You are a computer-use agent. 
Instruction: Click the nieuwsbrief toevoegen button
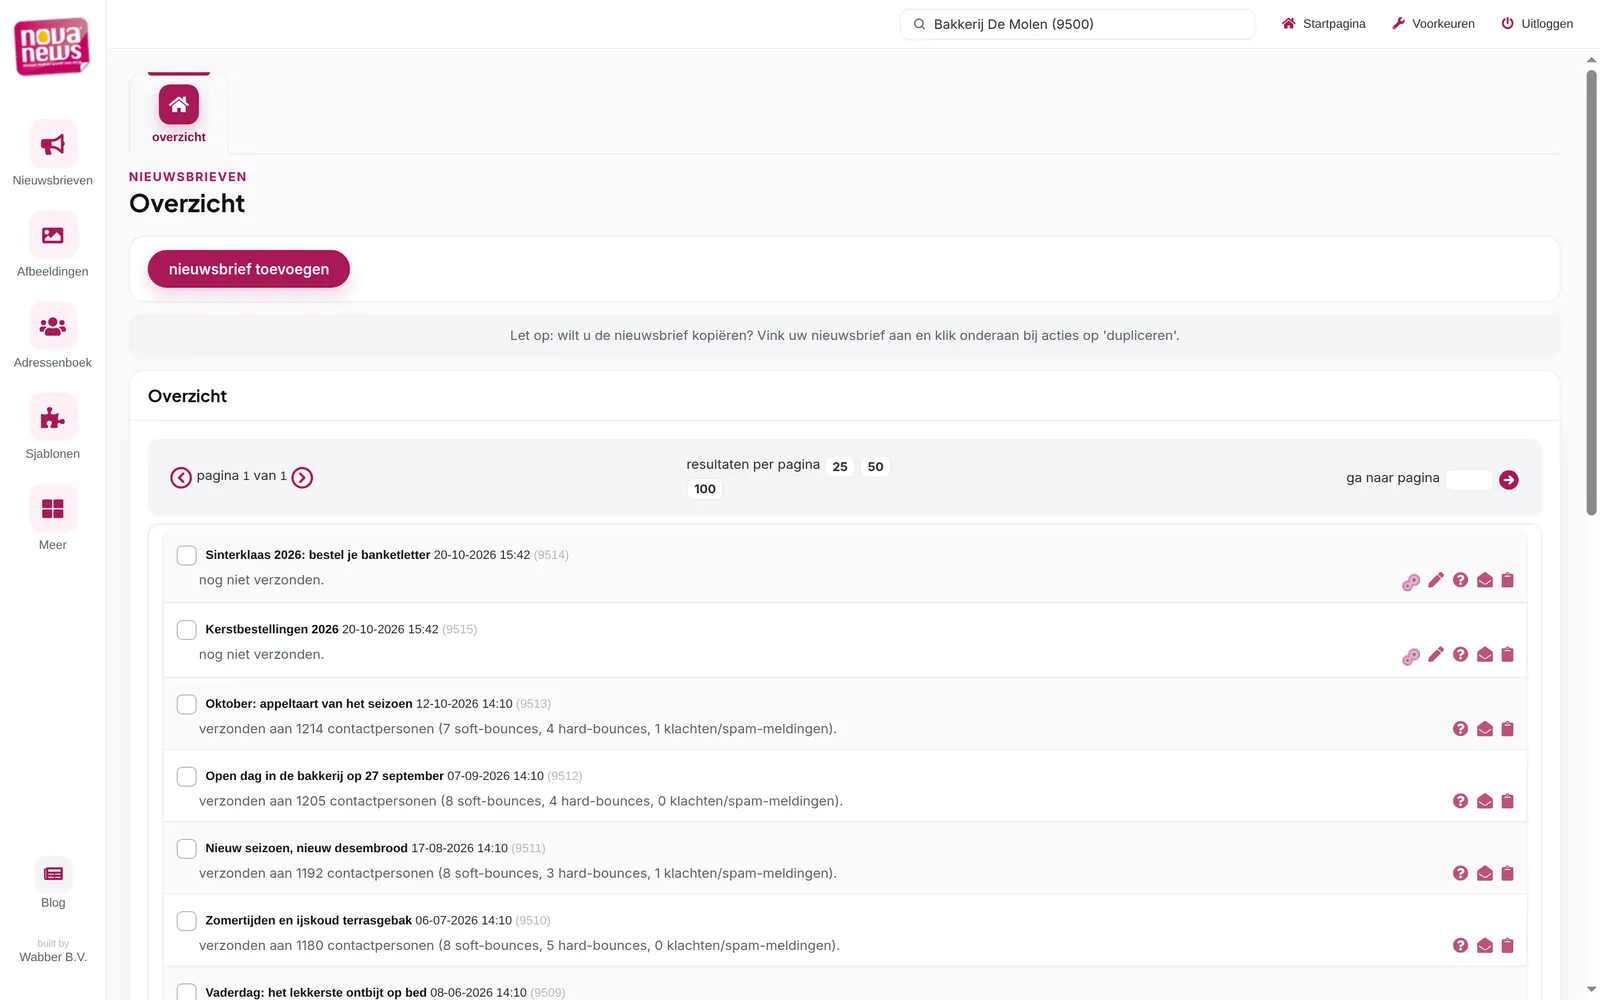(x=249, y=269)
